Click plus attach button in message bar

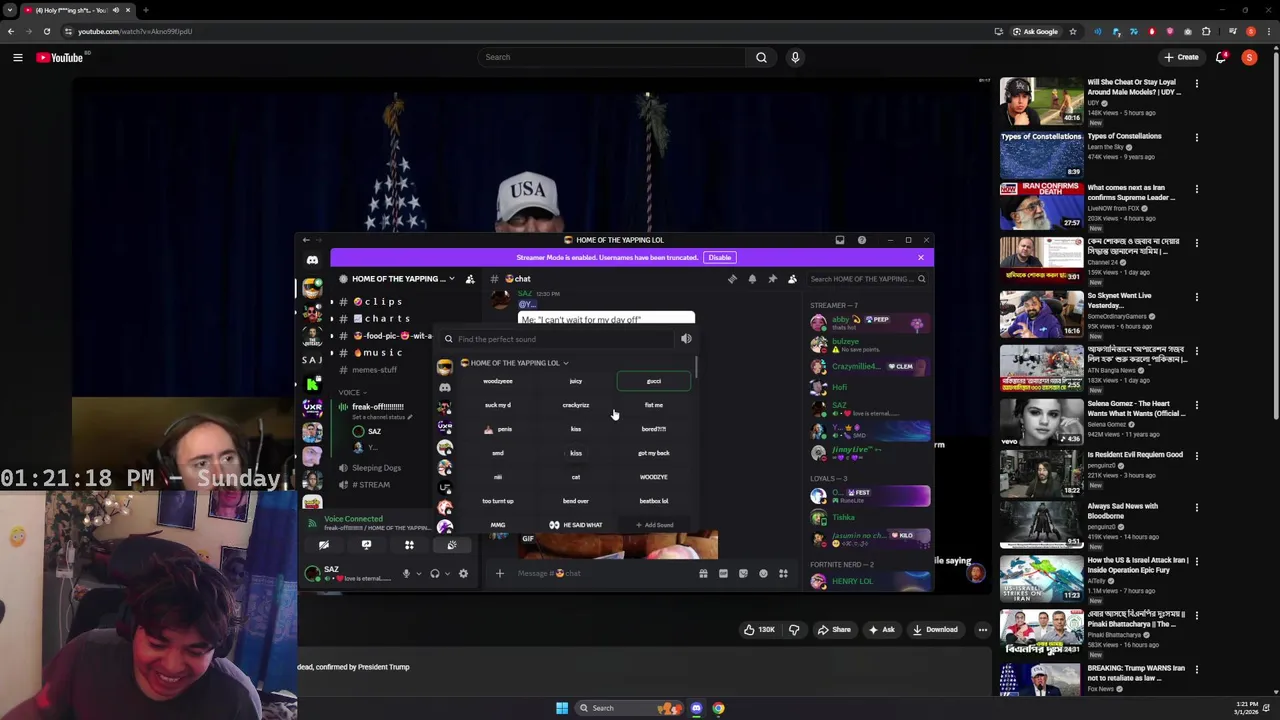500,574
